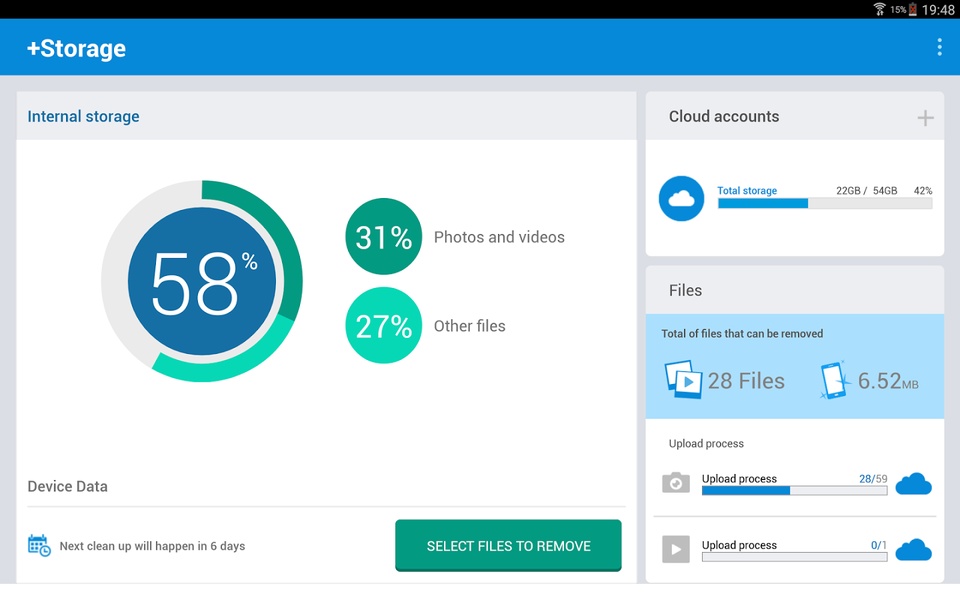Click the phone clean-up icon beside 6.52MB
This screenshot has width=960, height=600.
click(835, 380)
